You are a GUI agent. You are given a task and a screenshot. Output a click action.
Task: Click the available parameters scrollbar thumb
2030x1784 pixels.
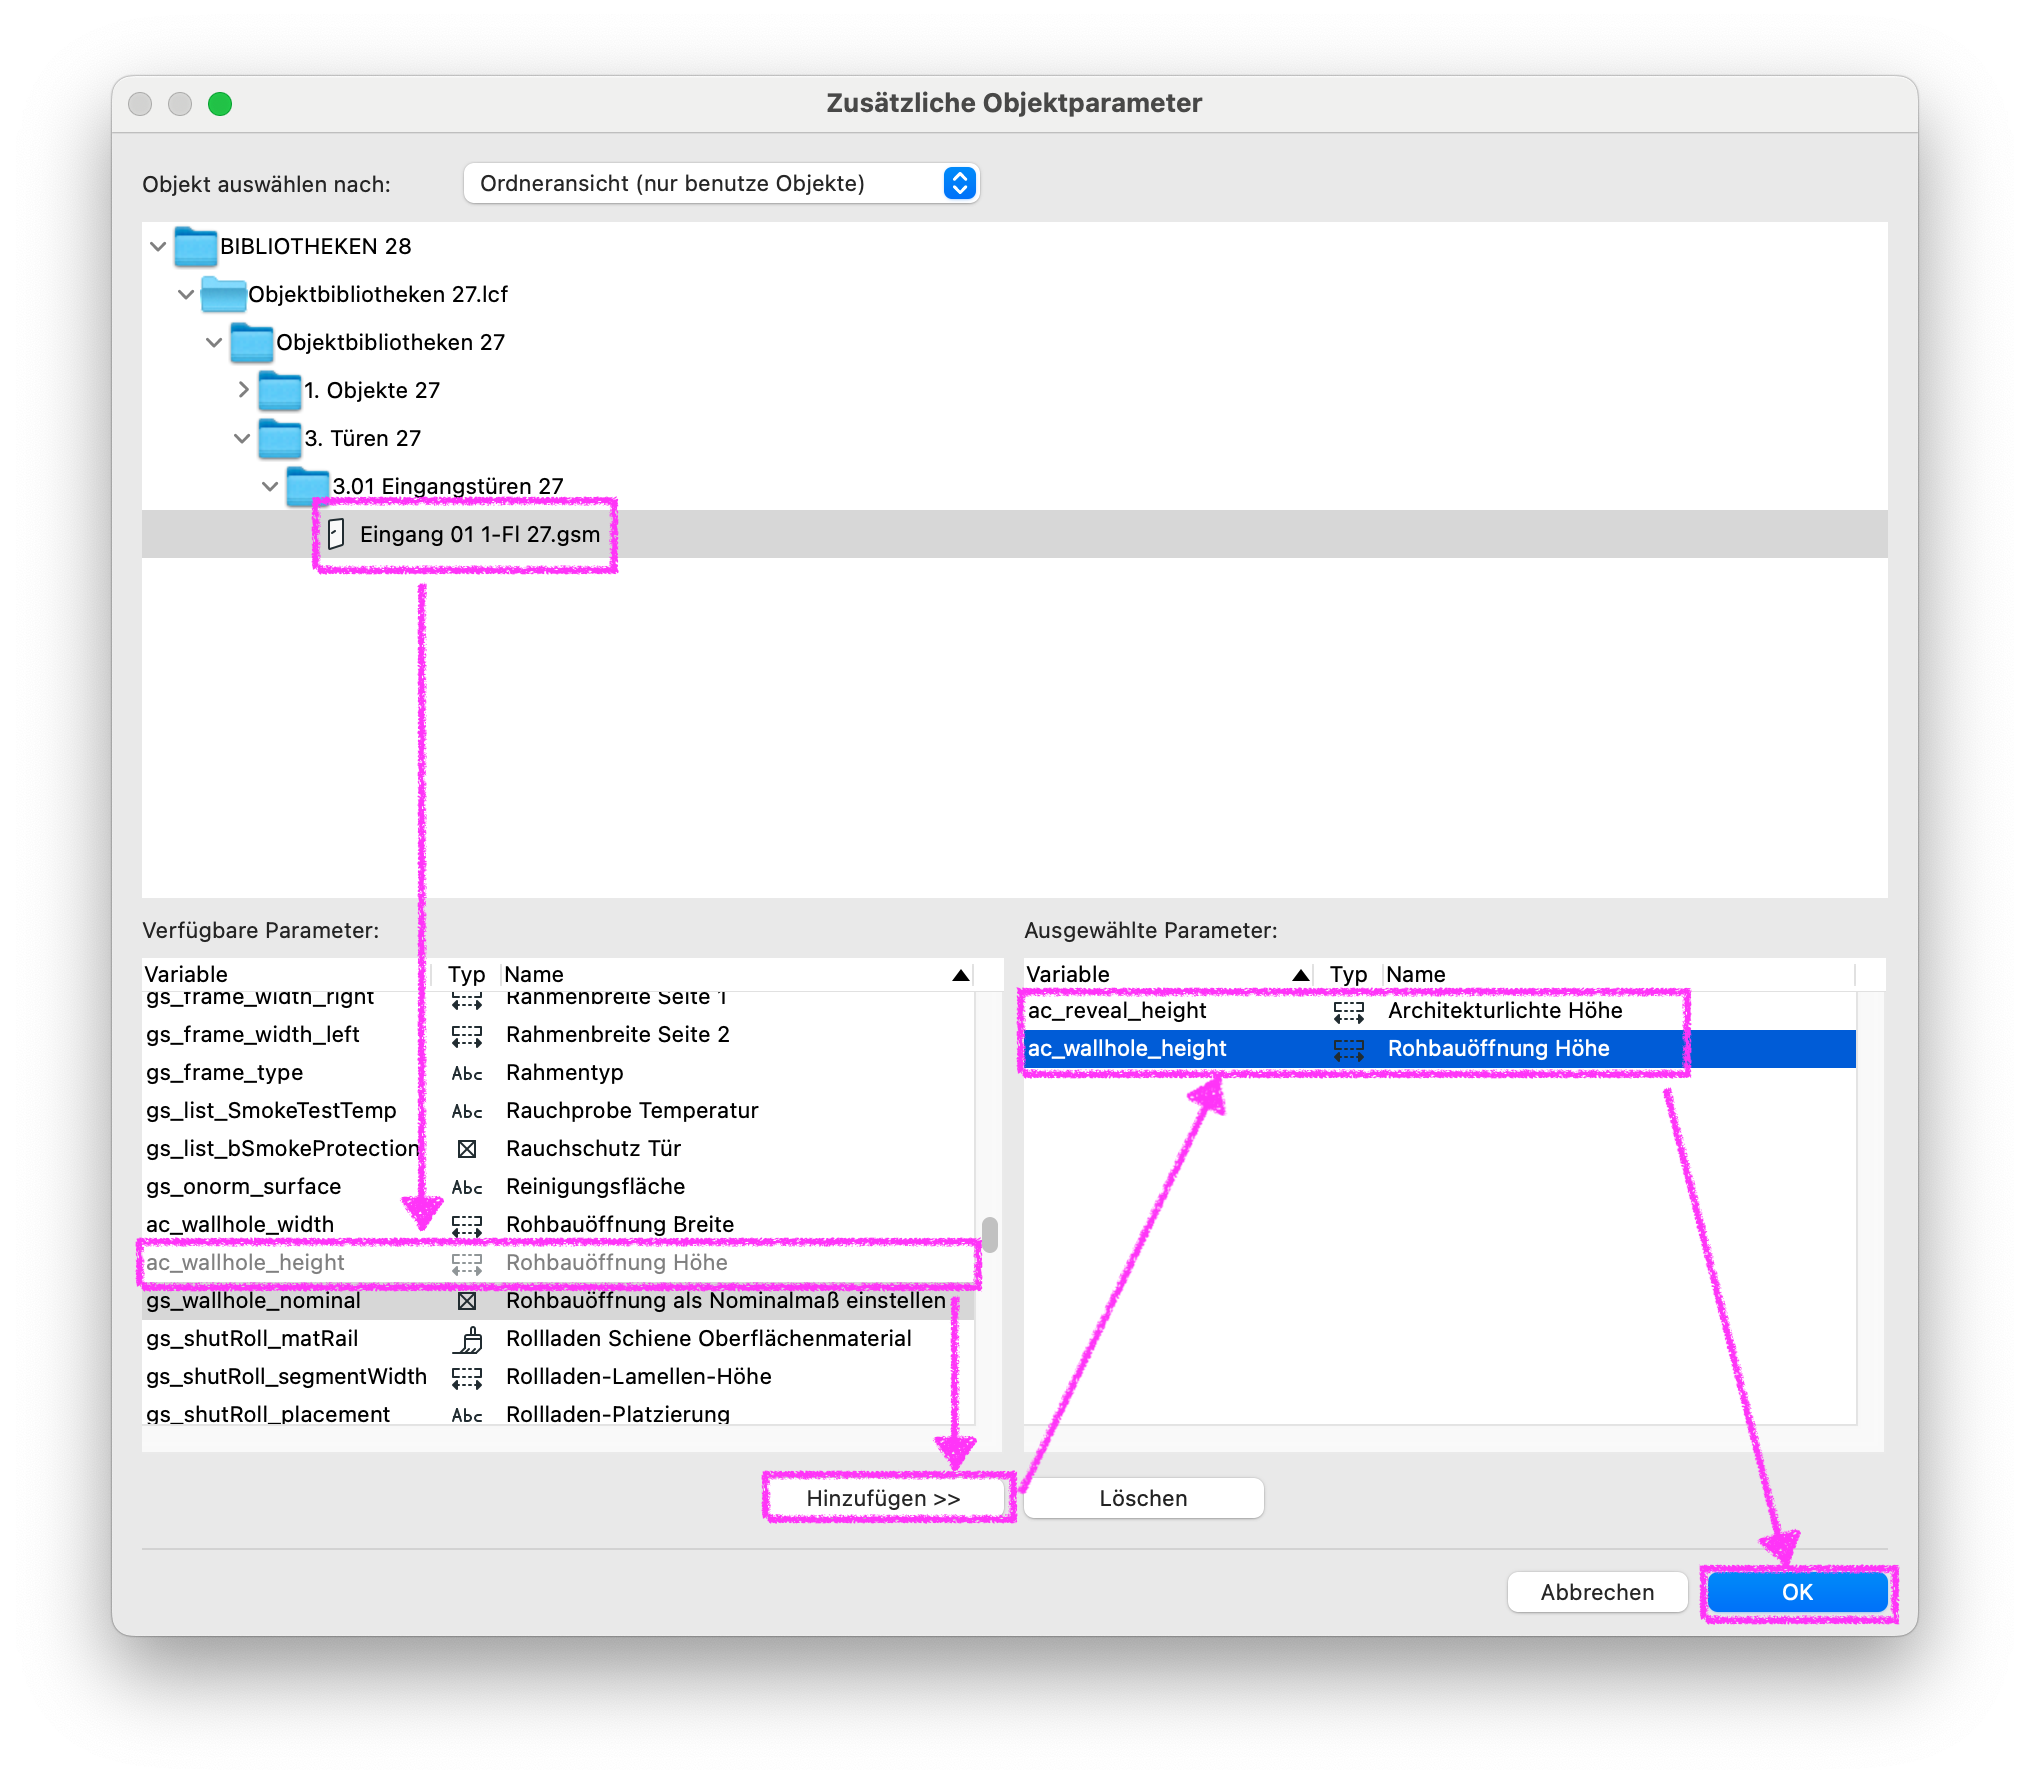coord(990,1235)
